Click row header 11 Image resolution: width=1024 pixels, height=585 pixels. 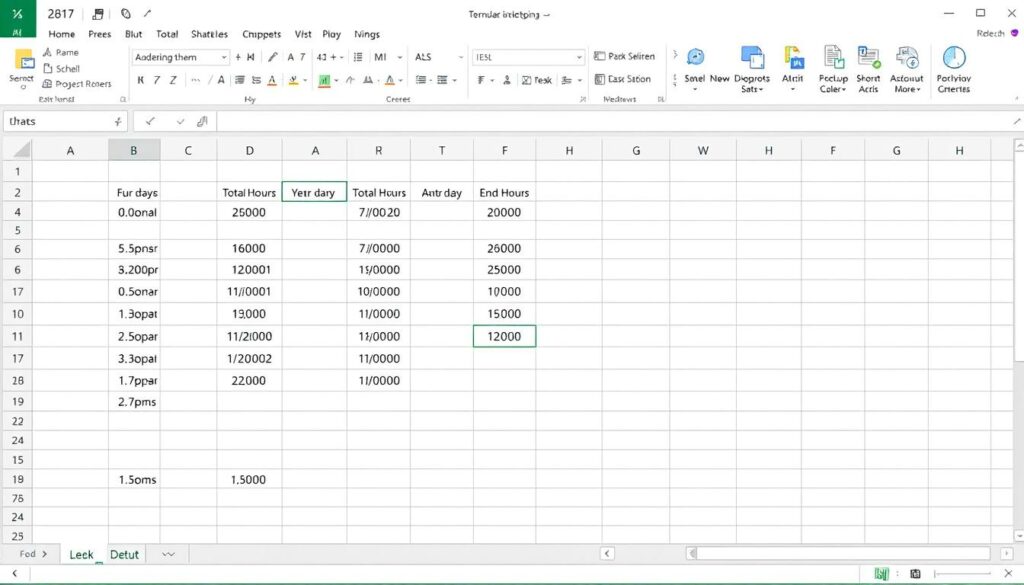coord(17,336)
